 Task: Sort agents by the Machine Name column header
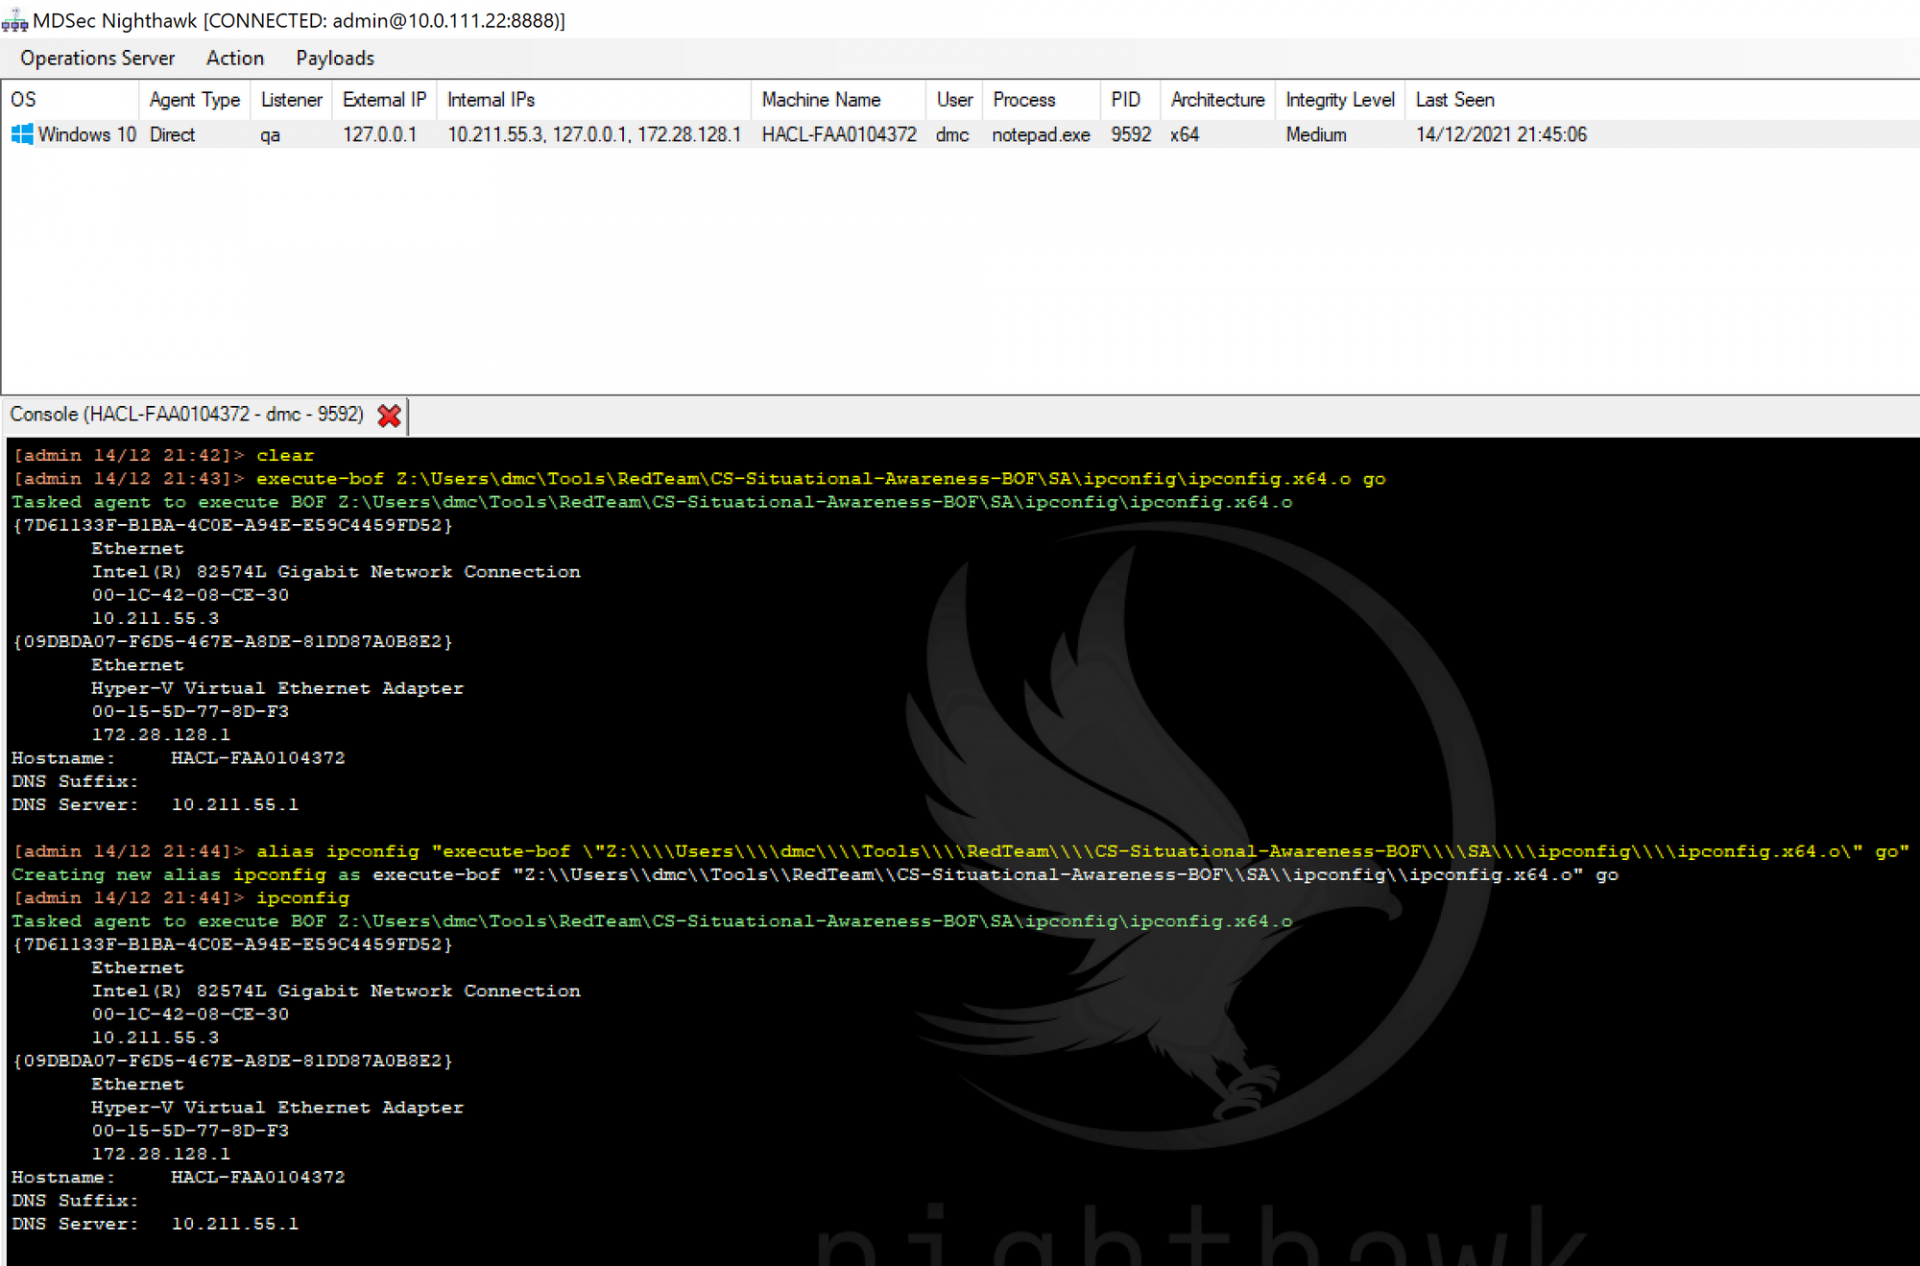pyautogui.click(x=821, y=99)
